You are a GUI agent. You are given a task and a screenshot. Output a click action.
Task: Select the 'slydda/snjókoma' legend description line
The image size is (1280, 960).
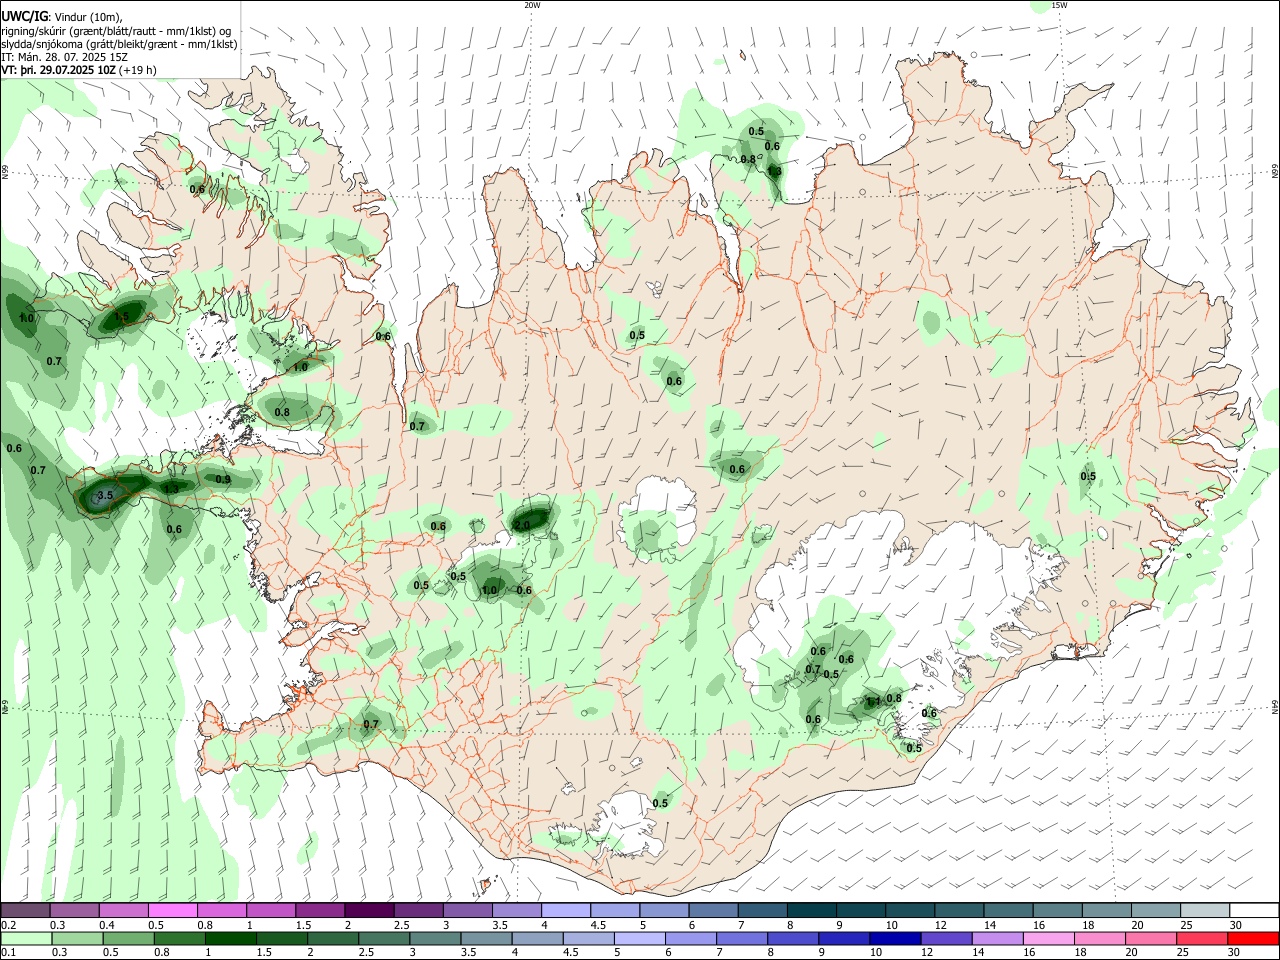(x=119, y=44)
